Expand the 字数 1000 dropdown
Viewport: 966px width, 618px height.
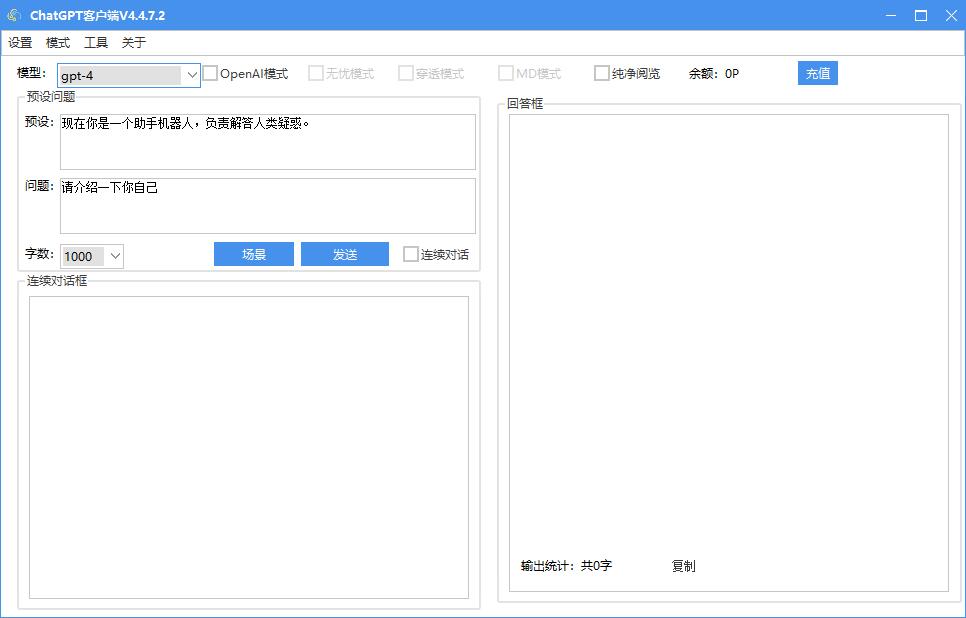115,256
